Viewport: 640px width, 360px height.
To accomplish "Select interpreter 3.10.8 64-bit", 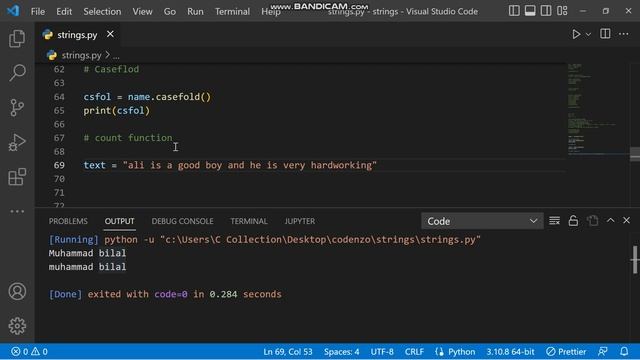I will click(510, 351).
